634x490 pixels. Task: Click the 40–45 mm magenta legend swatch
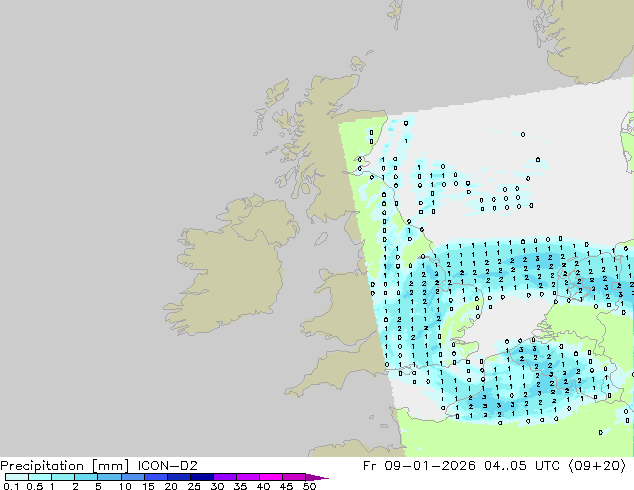[271, 477]
